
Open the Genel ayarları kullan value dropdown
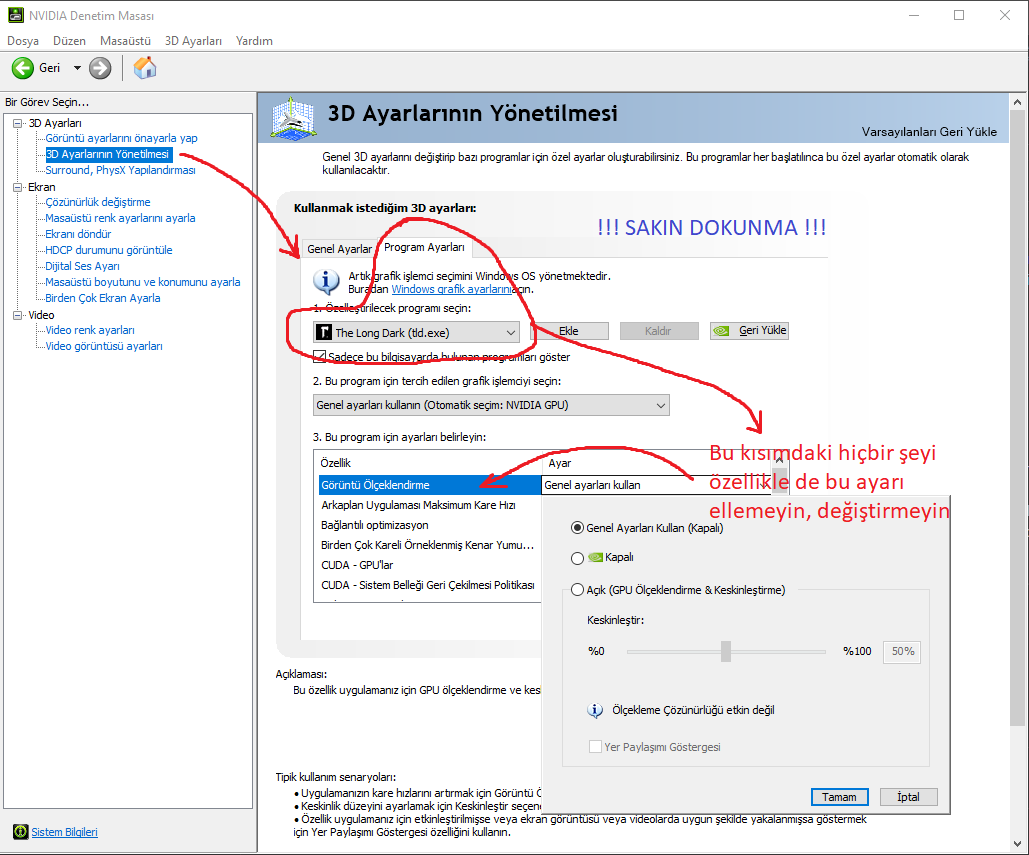point(655,486)
